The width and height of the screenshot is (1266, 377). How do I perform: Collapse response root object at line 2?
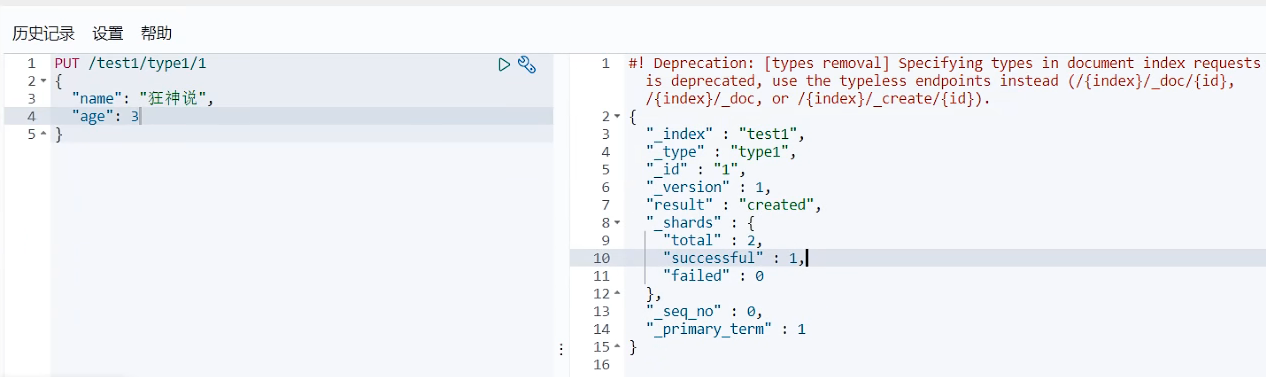[x=618, y=117]
